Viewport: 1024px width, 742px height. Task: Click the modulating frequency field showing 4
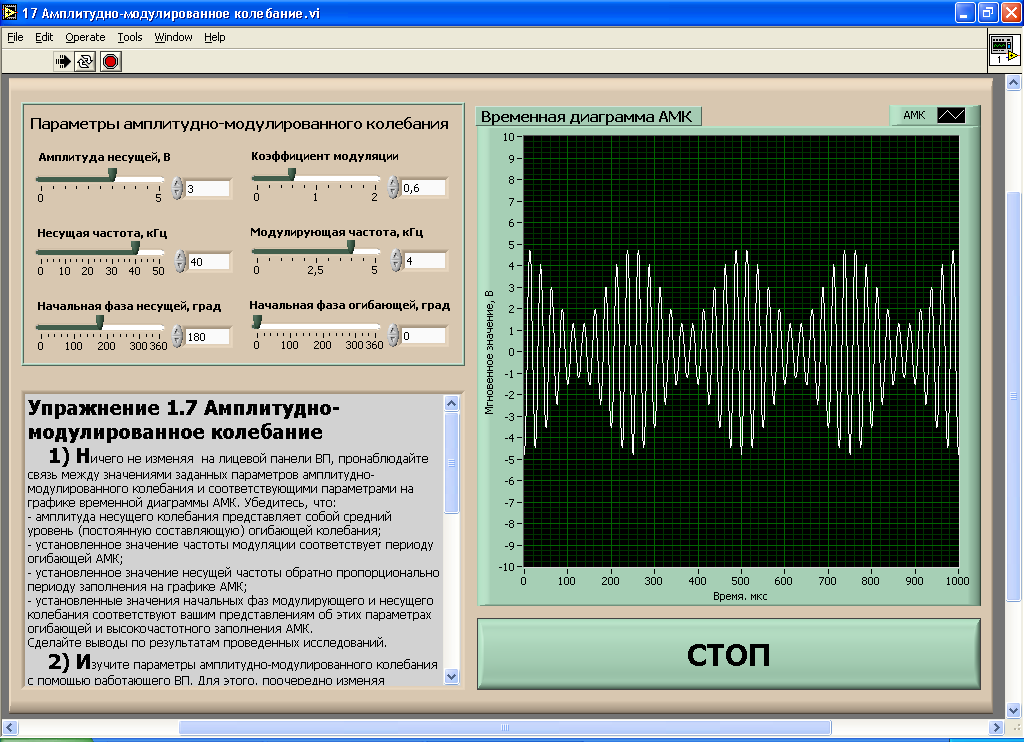[425, 261]
